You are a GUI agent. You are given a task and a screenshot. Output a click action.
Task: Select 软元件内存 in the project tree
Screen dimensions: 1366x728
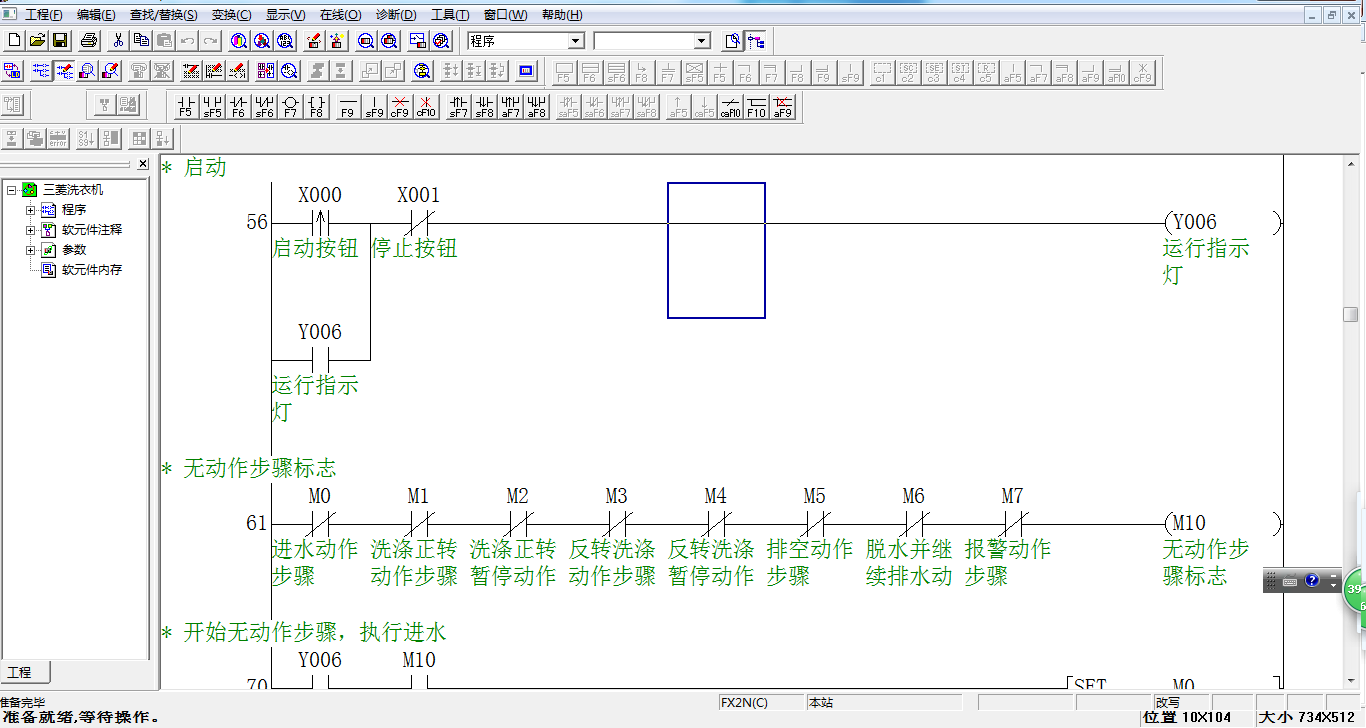coord(92,270)
